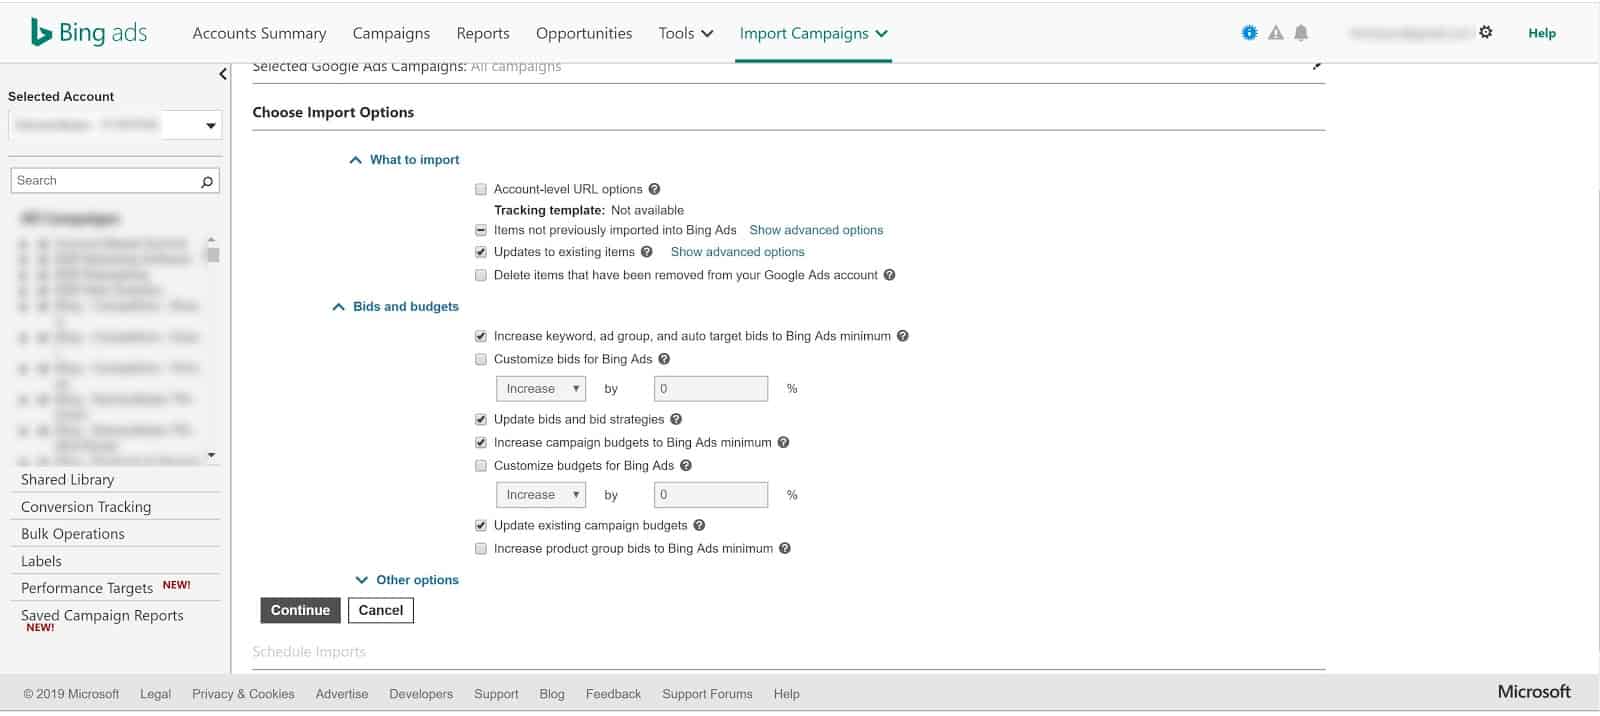Click the Cancel button
The image size is (1600, 716).
point(381,610)
